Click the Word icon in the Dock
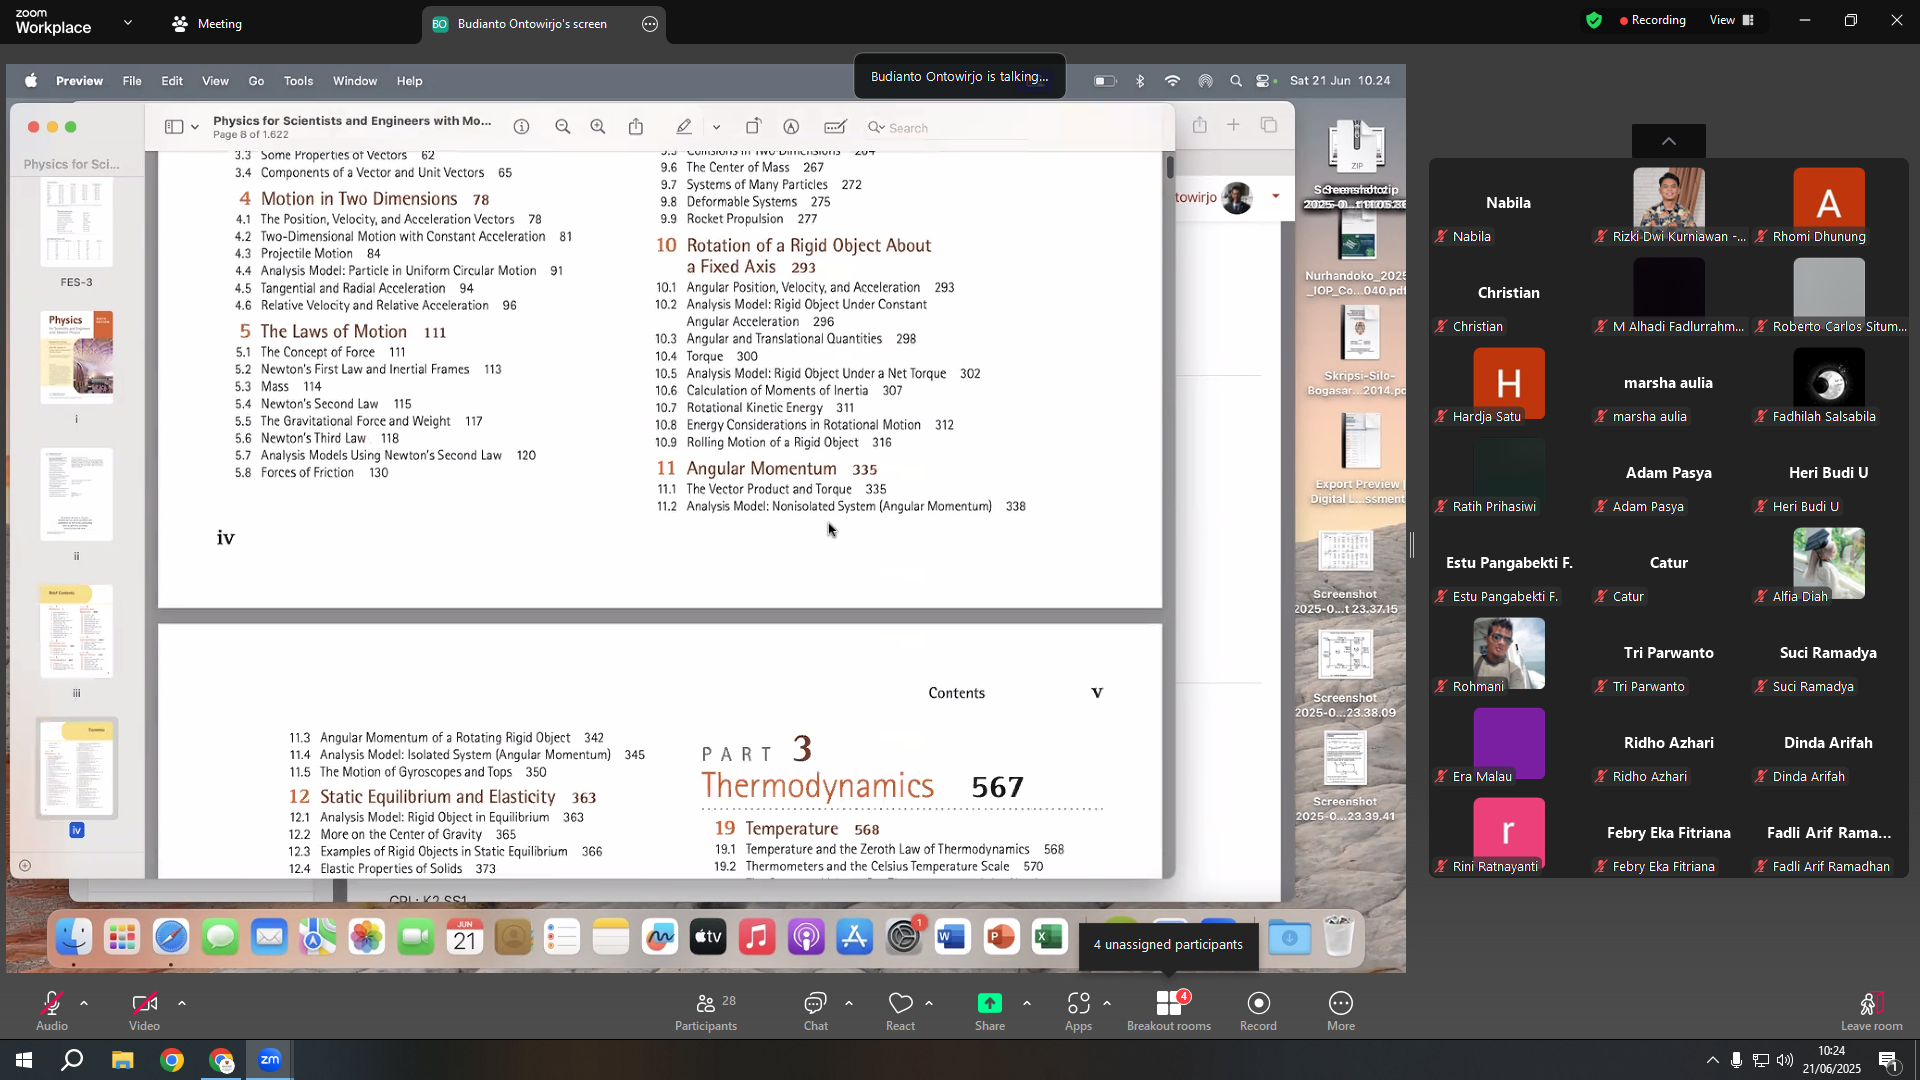Image resolution: width=1920 pixels, height=1080 pixels. tap(952, 937)
